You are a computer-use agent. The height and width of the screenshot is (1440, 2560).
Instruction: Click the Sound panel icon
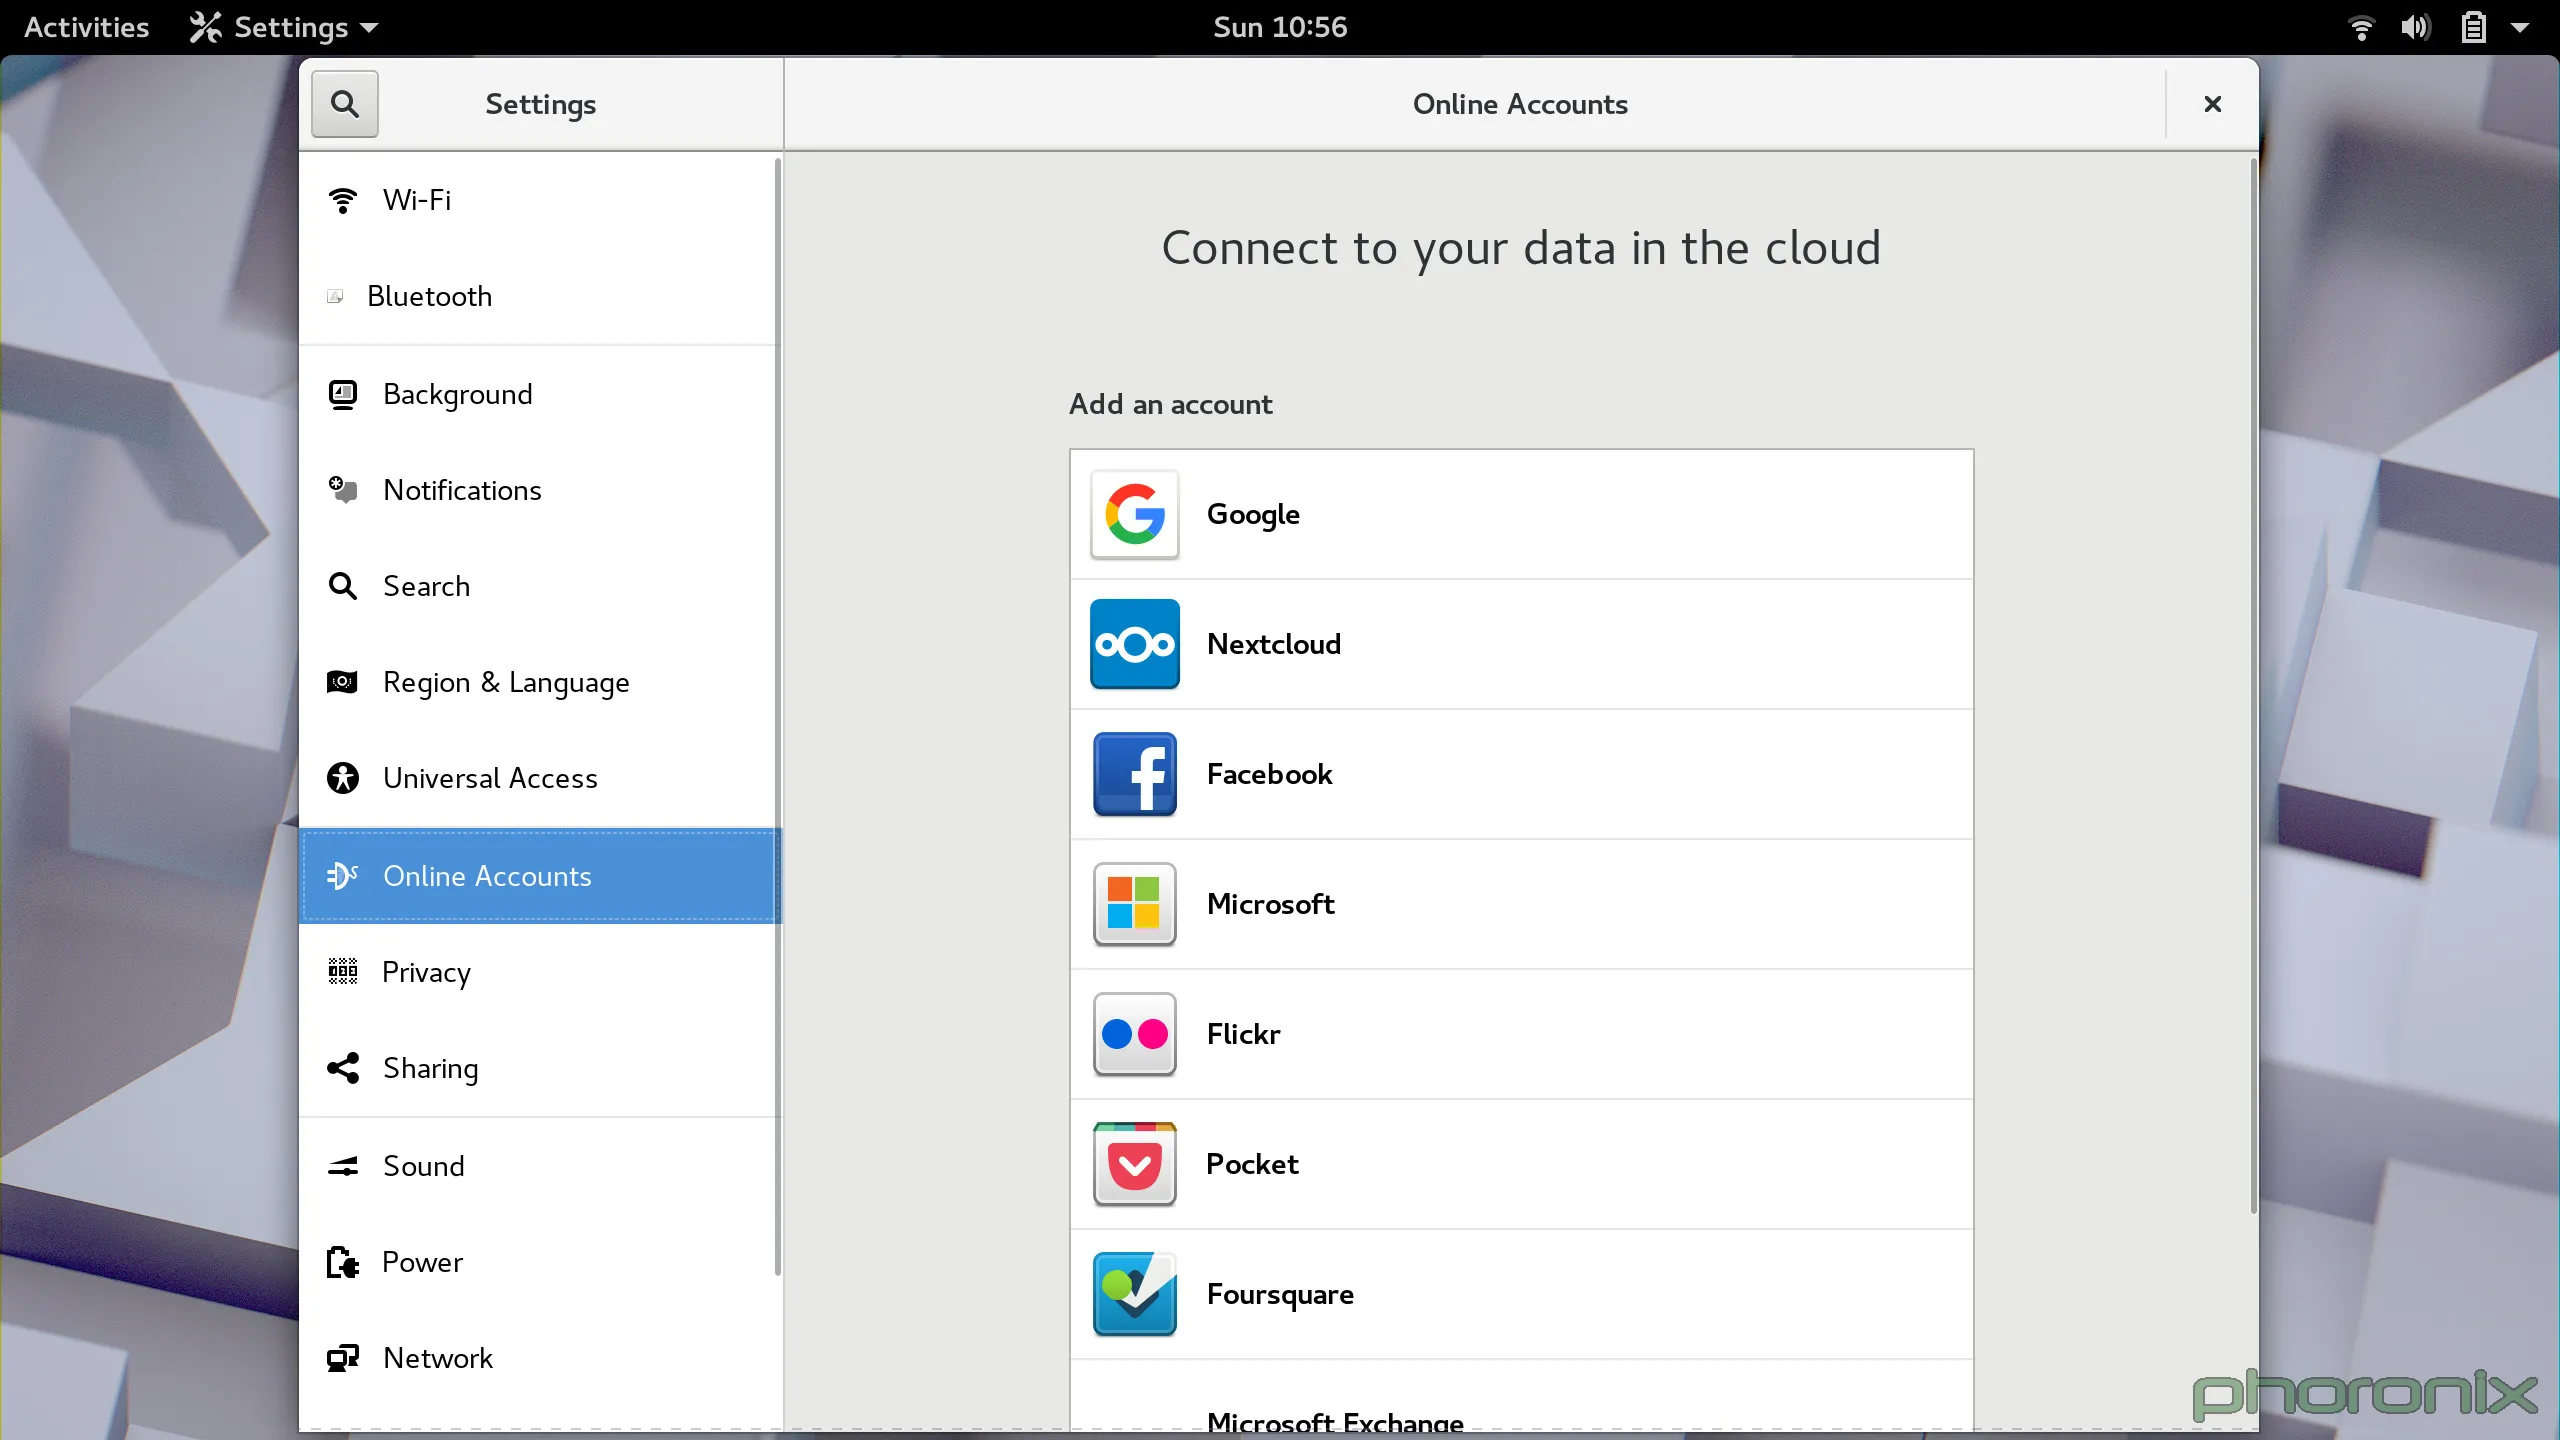pyautogui.click(x=343, y=1166)
